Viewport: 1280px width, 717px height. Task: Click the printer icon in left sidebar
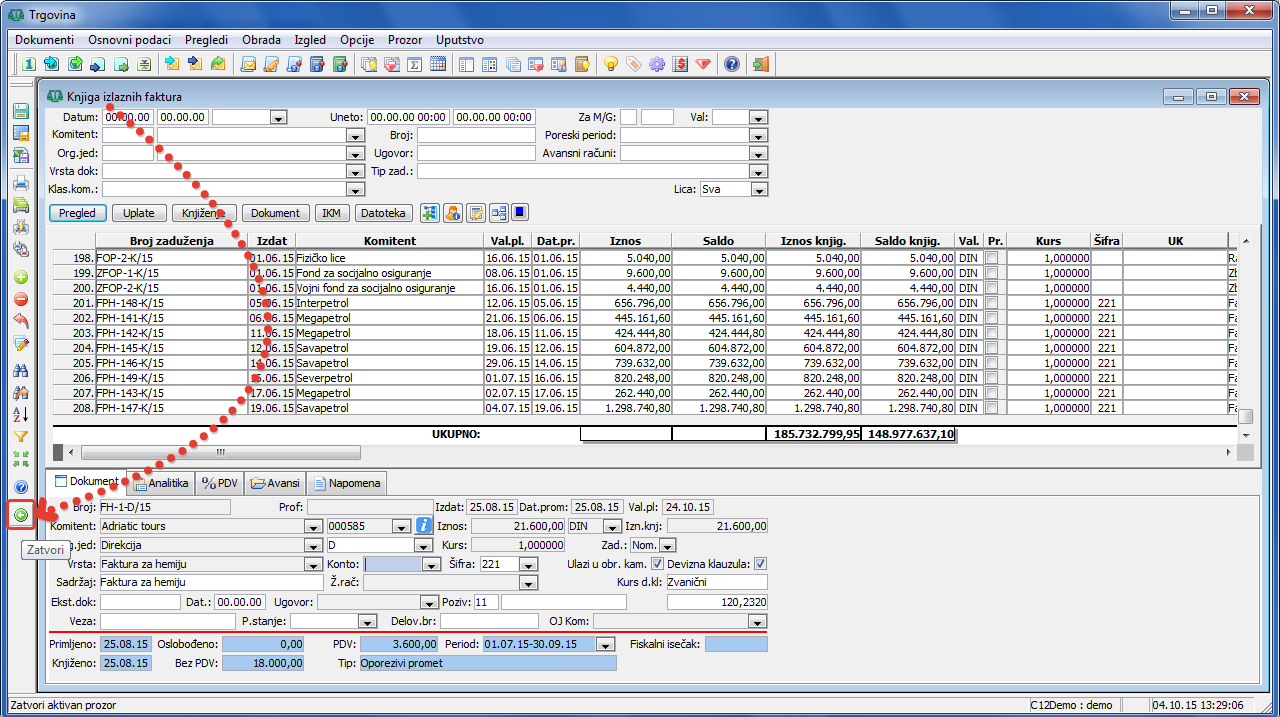click(21, 183)
